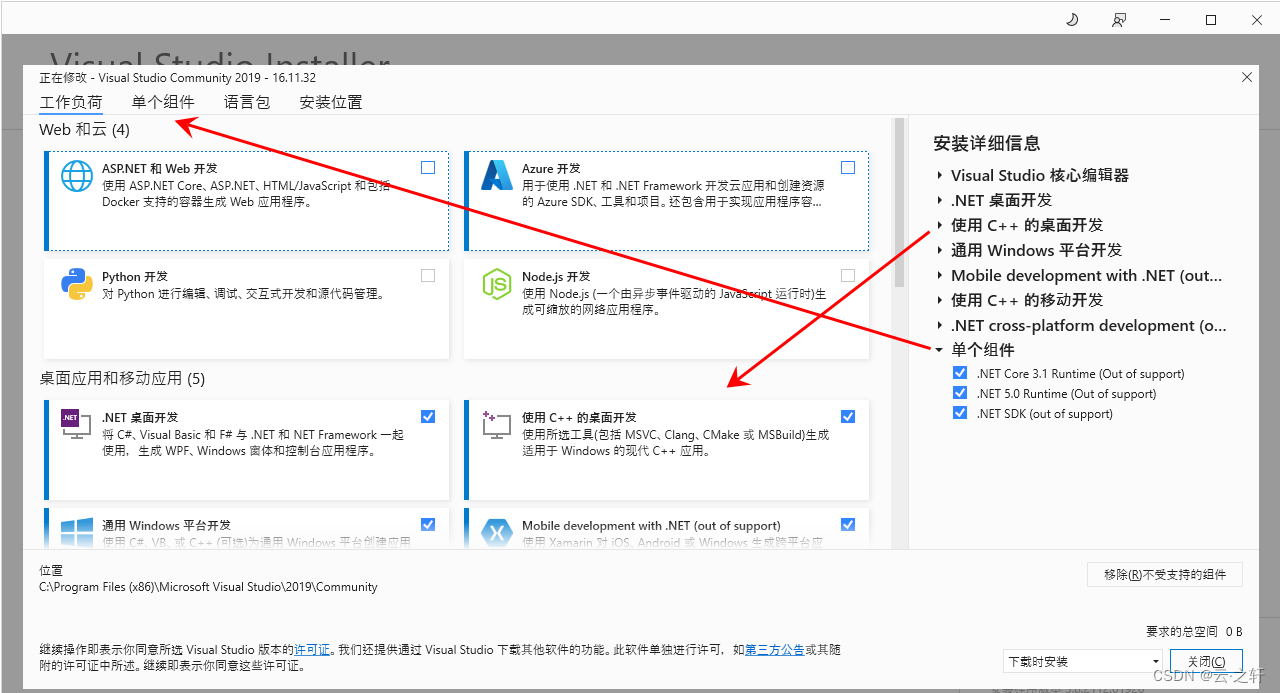Click the Python 开发 workload icon
This screenshot has height=693, width=1280.
(x=77, y=284)
